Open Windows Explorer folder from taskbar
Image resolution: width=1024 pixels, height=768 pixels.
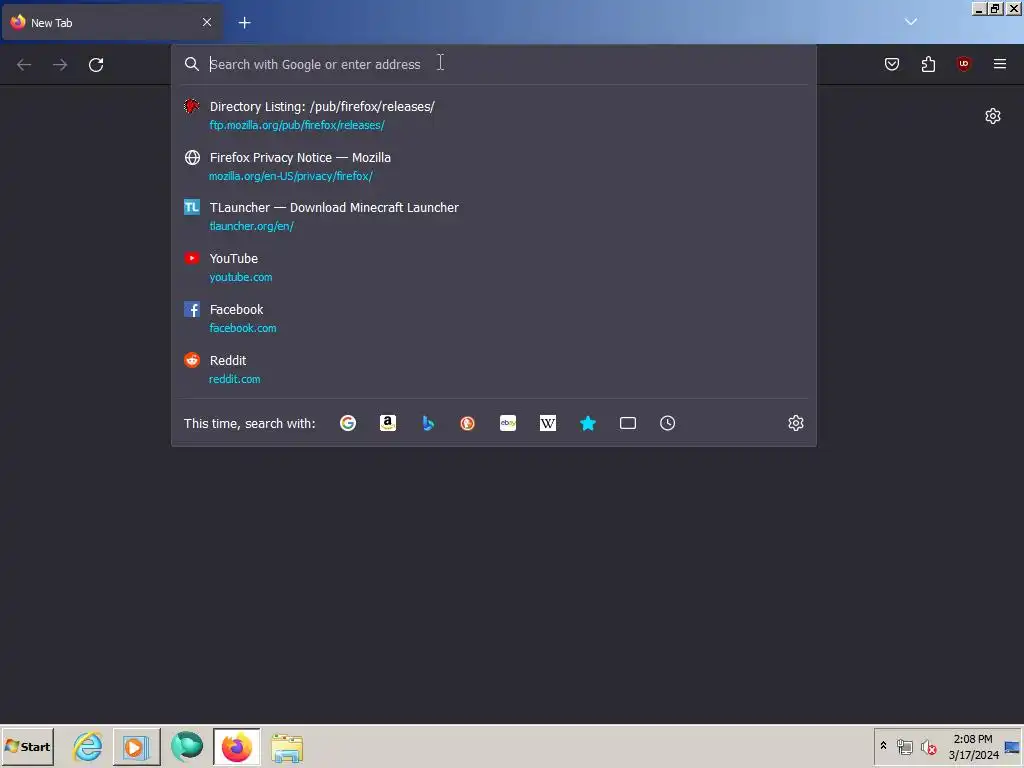[287, 748]
